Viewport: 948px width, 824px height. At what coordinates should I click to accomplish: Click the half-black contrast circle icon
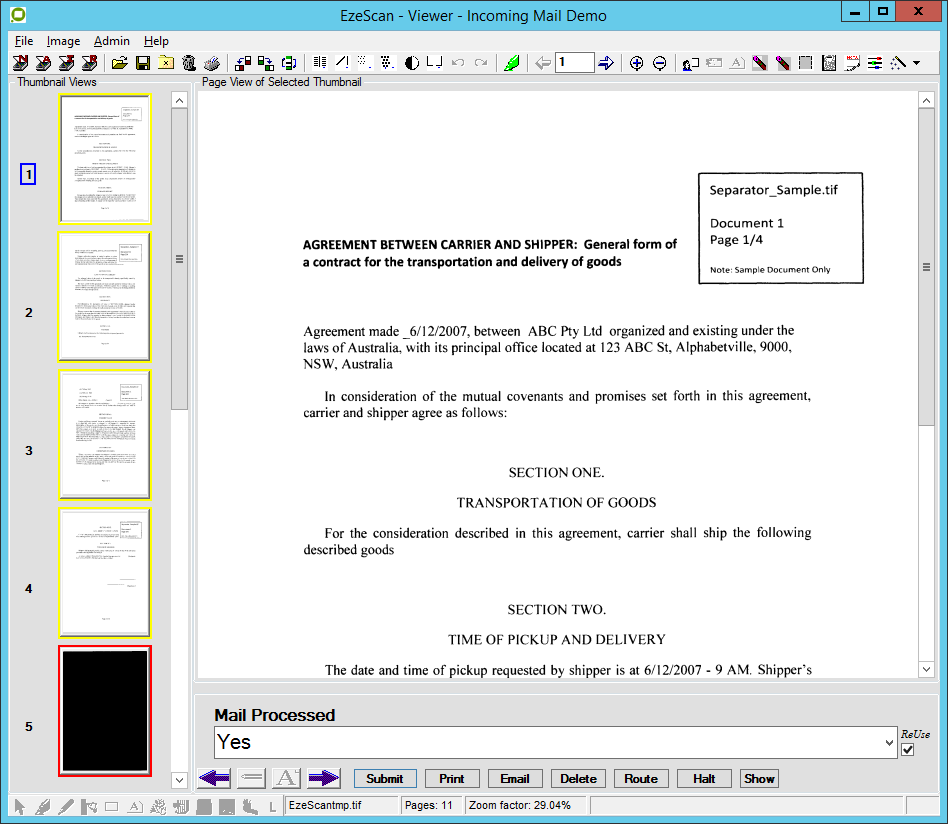point(411,63)
